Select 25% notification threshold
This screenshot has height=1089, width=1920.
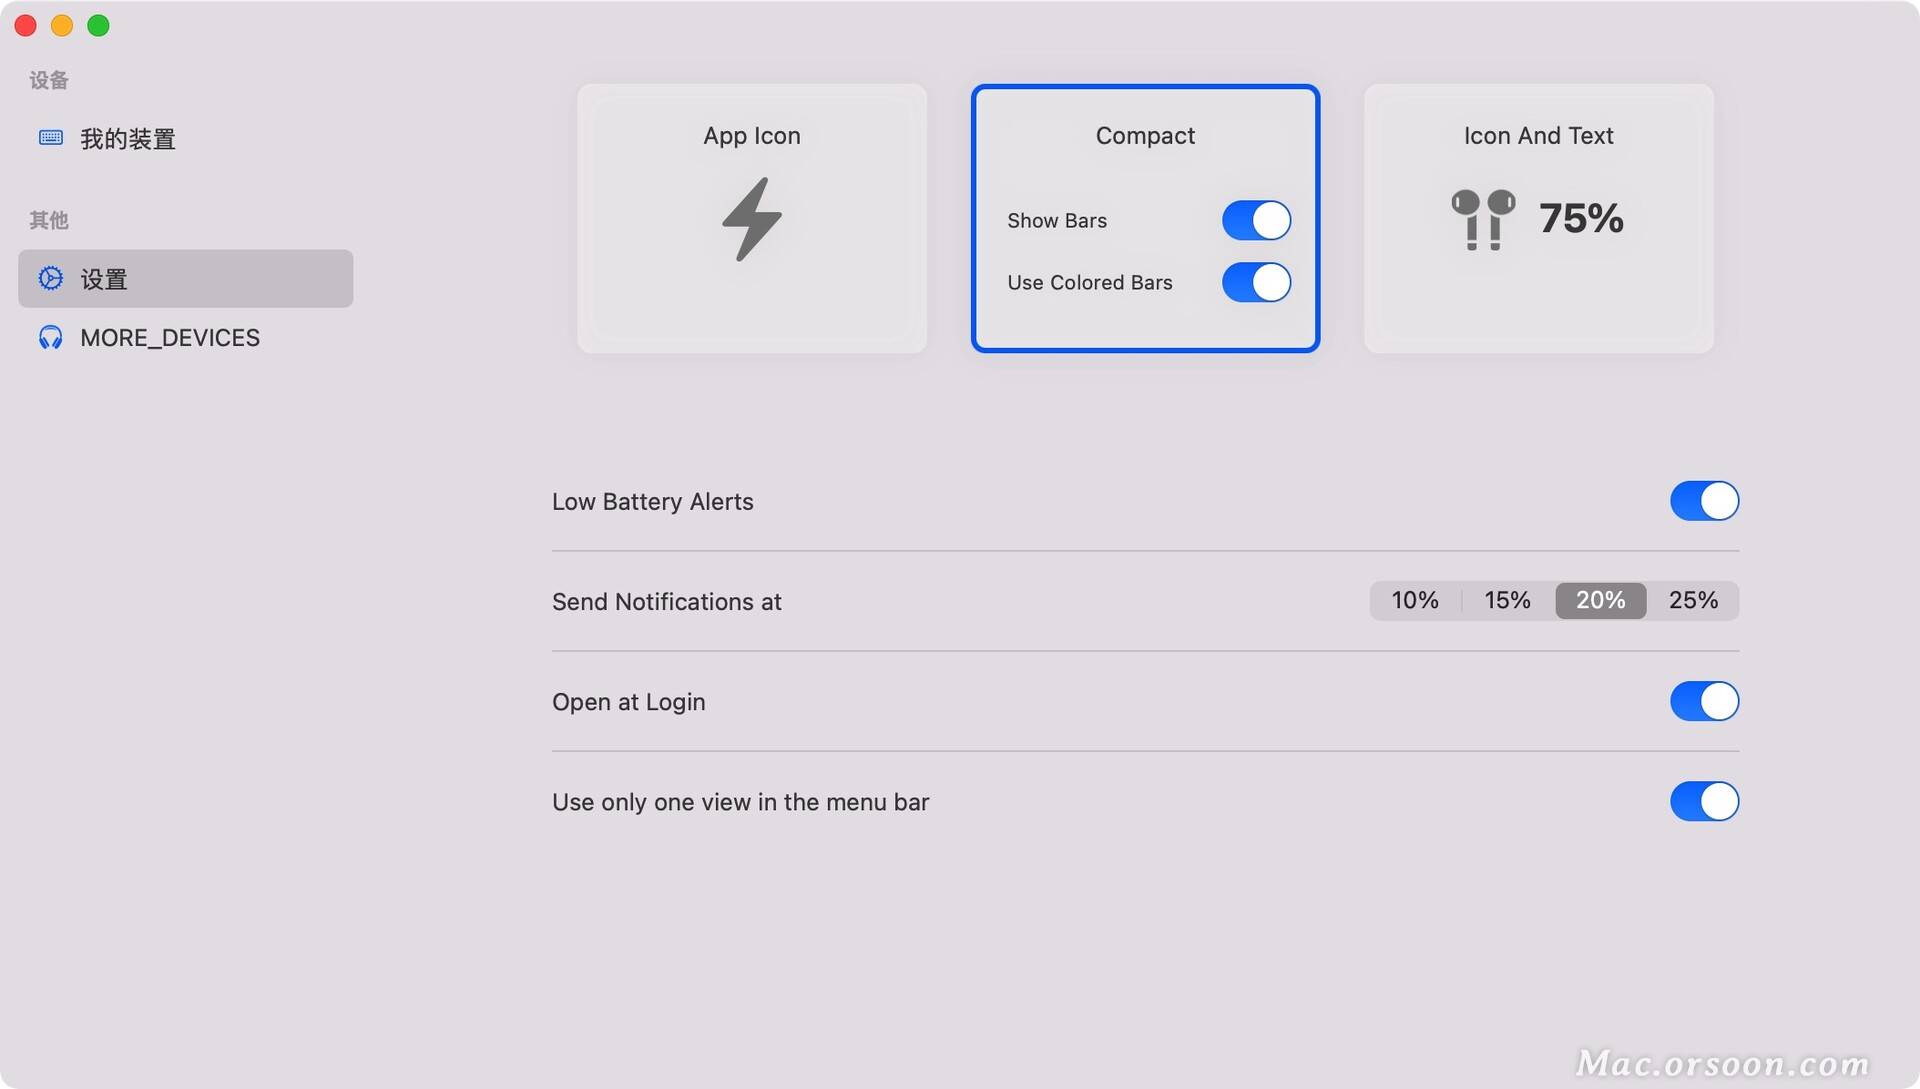[1693, 600]
